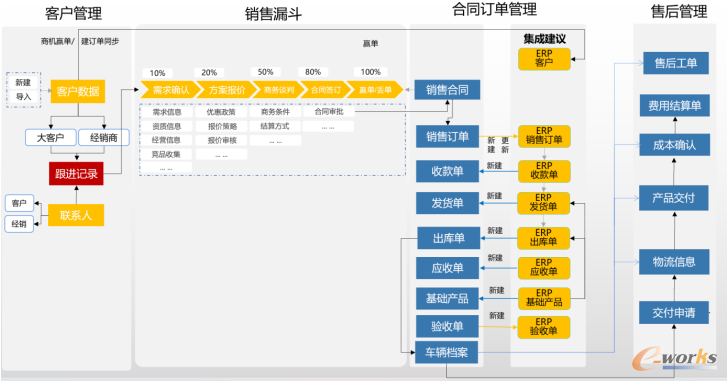The width and height of the screenshot is (727, 381).
Task: Click the ERP应收单 yellow box
Action: (544, 267)
